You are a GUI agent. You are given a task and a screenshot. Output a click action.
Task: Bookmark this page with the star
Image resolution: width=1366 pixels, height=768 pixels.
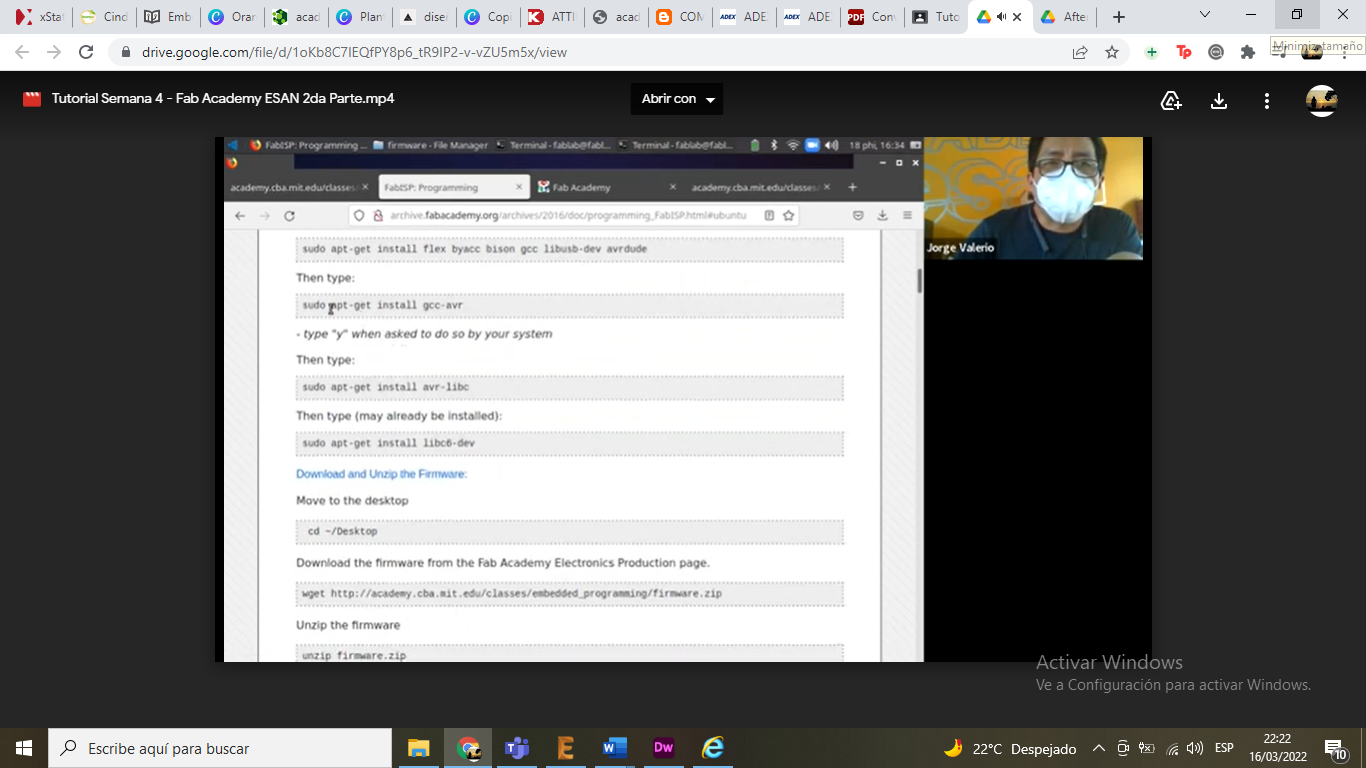point(1112,52)
